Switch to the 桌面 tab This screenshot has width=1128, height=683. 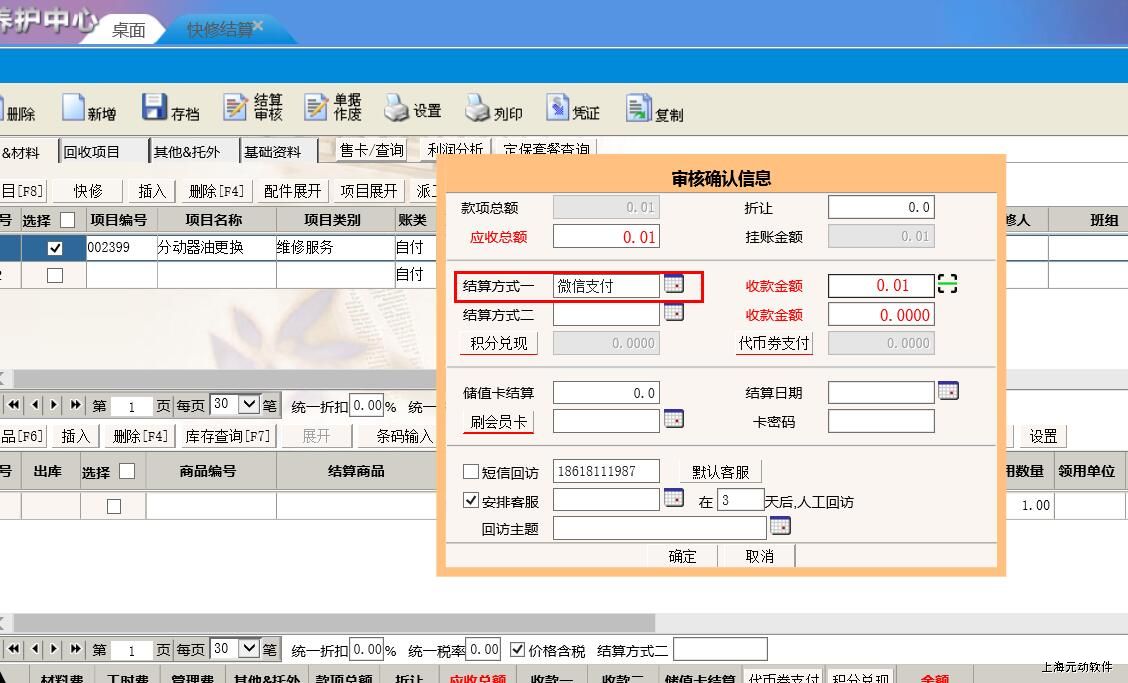tap(128, 30)
